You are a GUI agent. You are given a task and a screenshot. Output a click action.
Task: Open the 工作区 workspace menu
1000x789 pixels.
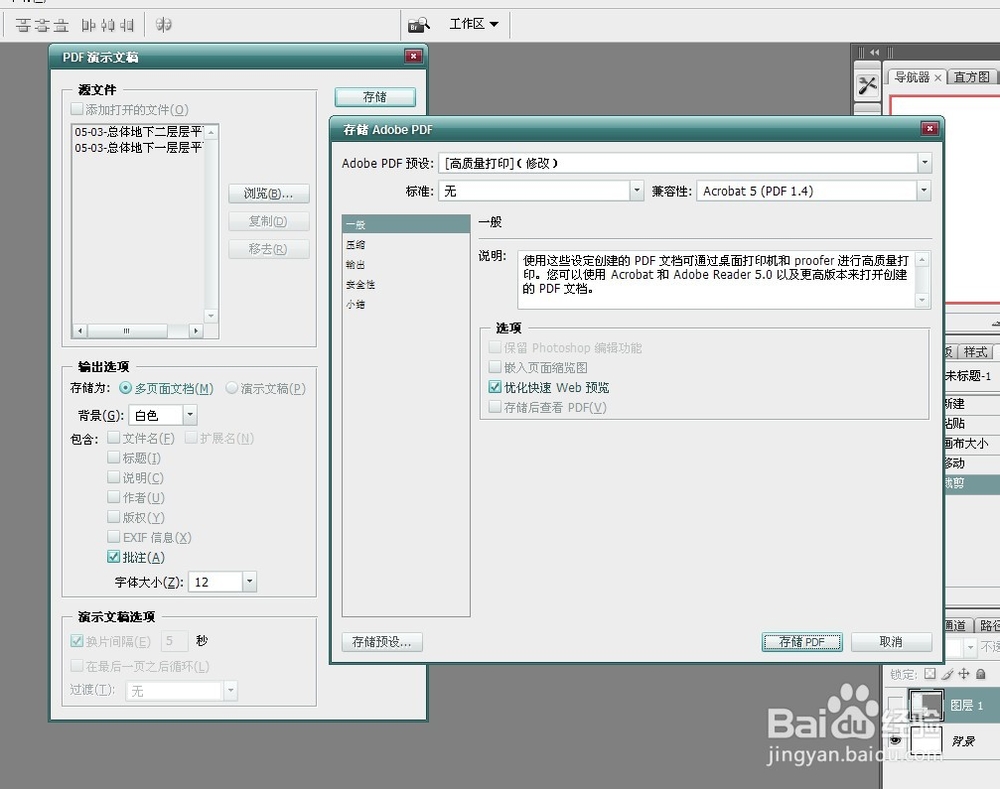click(x=474, y=24)
